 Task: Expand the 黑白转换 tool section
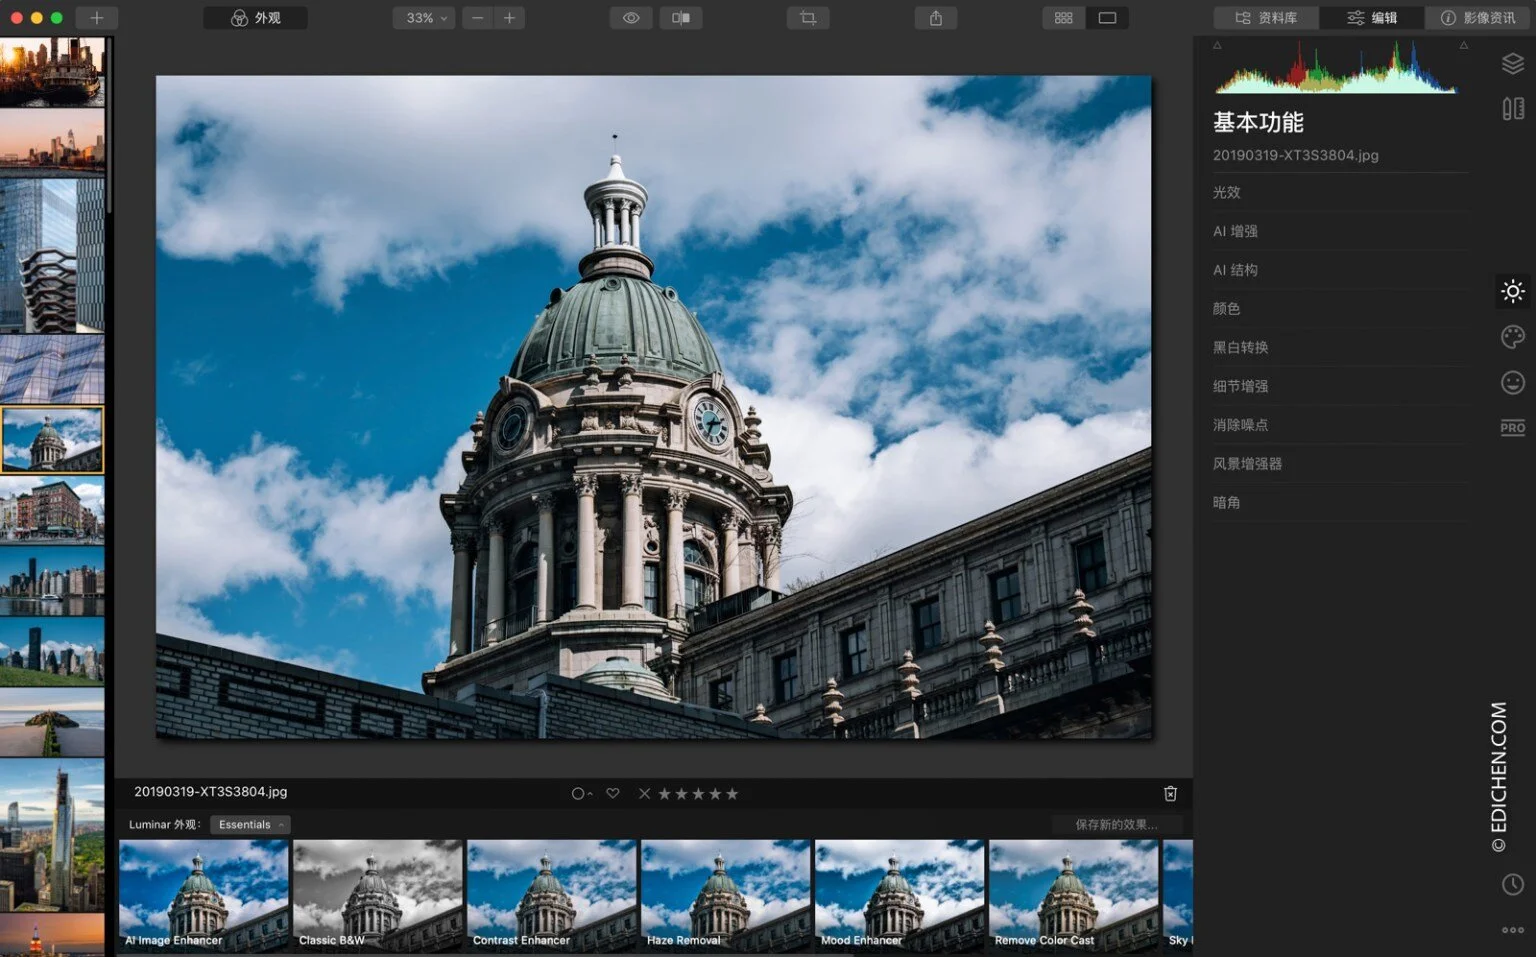1340,347
